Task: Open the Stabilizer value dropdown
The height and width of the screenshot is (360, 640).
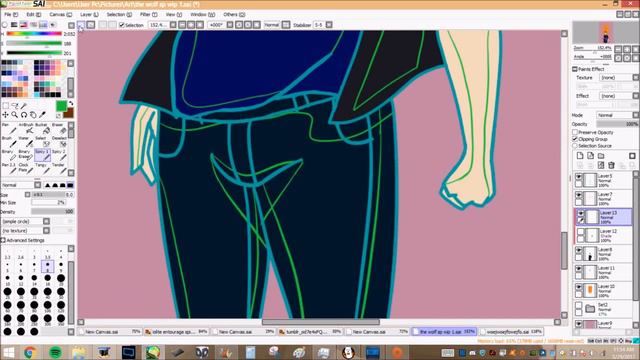Action: click(329, 25)
